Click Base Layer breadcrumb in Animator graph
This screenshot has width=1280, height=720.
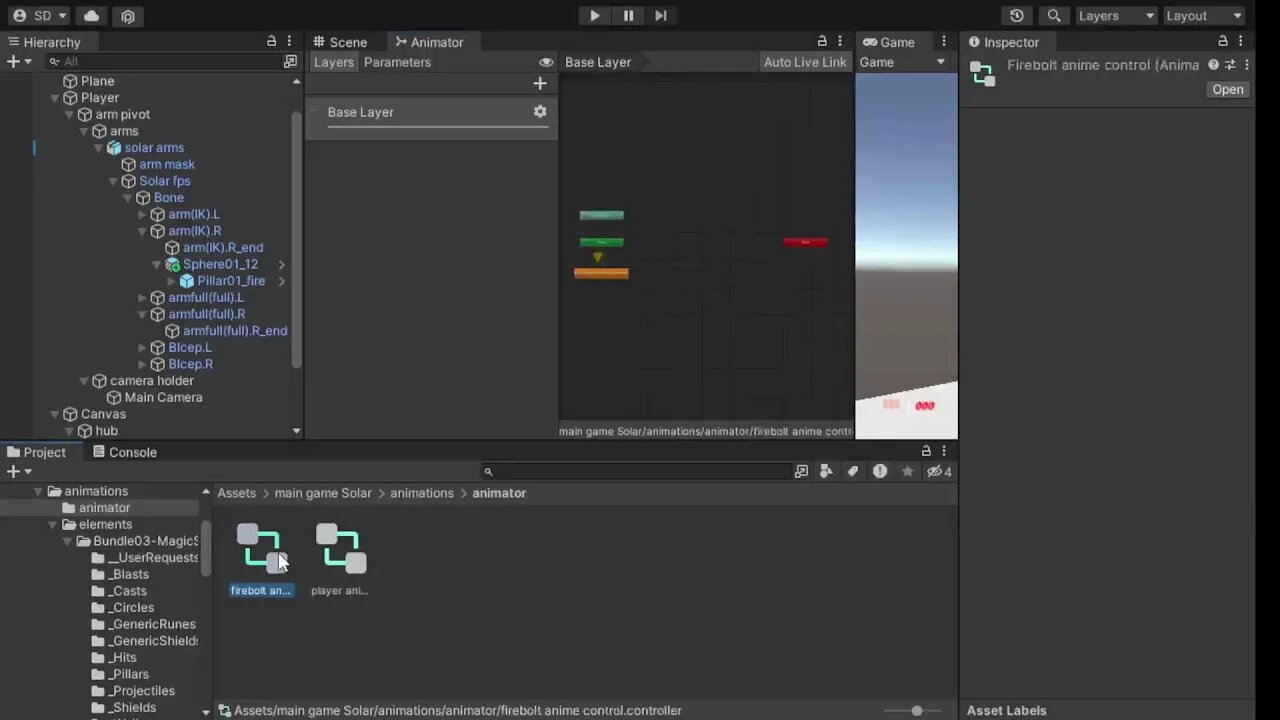598,62
